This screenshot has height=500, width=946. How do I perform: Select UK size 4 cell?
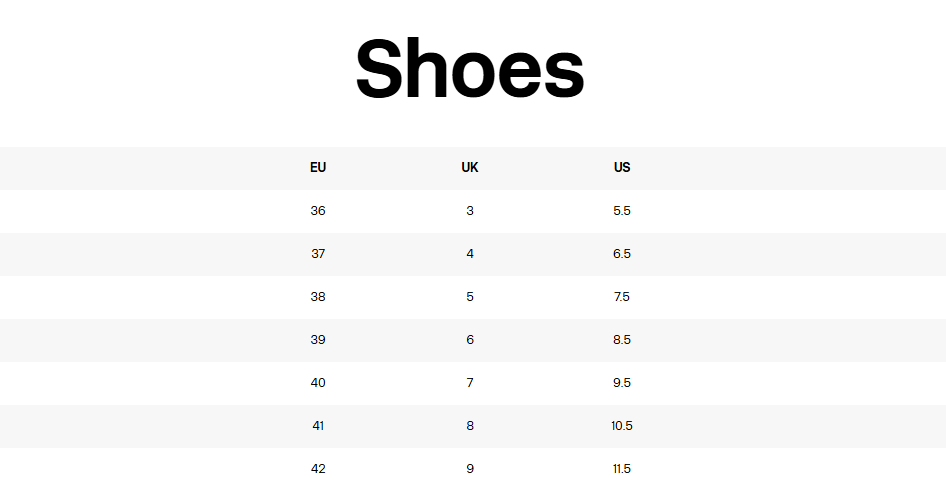(470, 254)
